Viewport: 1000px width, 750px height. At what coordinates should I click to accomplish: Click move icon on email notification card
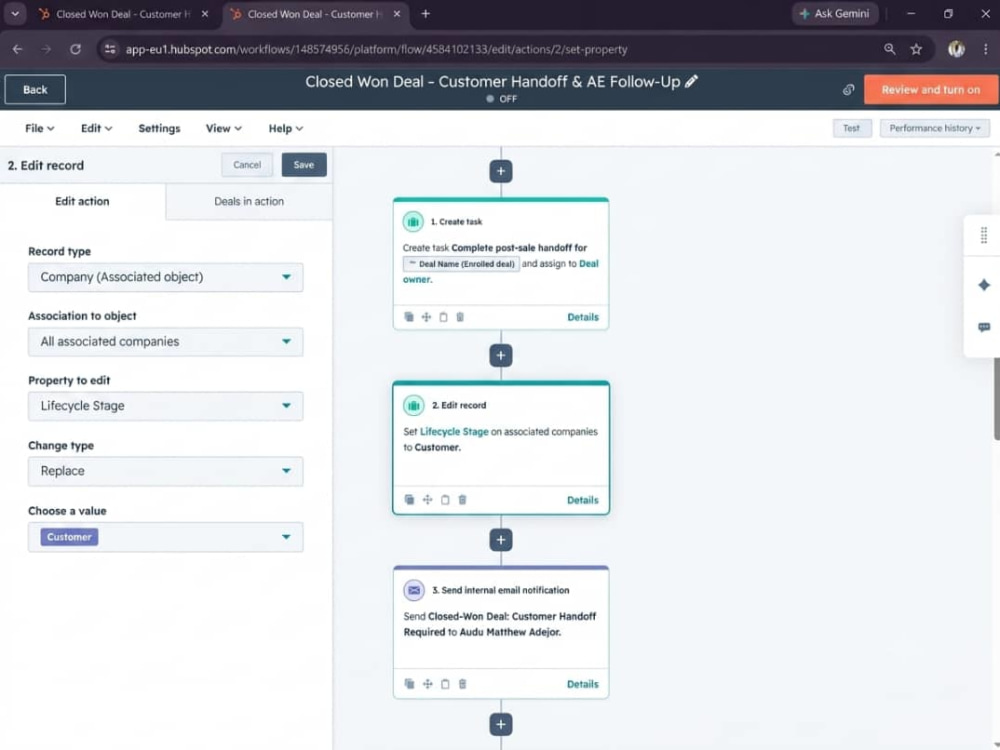click(427, 684)
